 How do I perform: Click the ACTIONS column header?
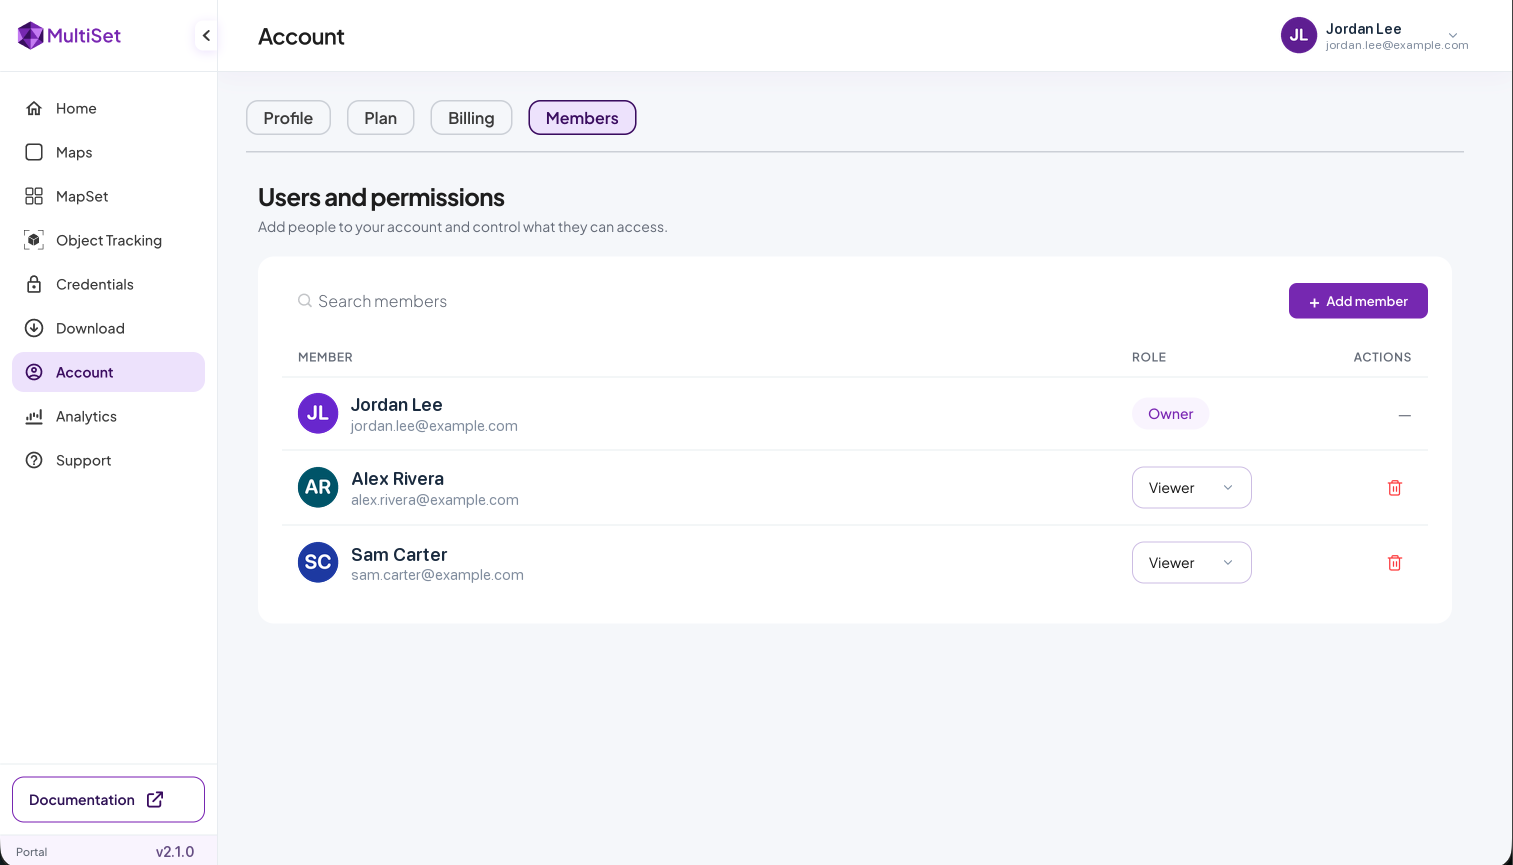[x=1382, y=357]
